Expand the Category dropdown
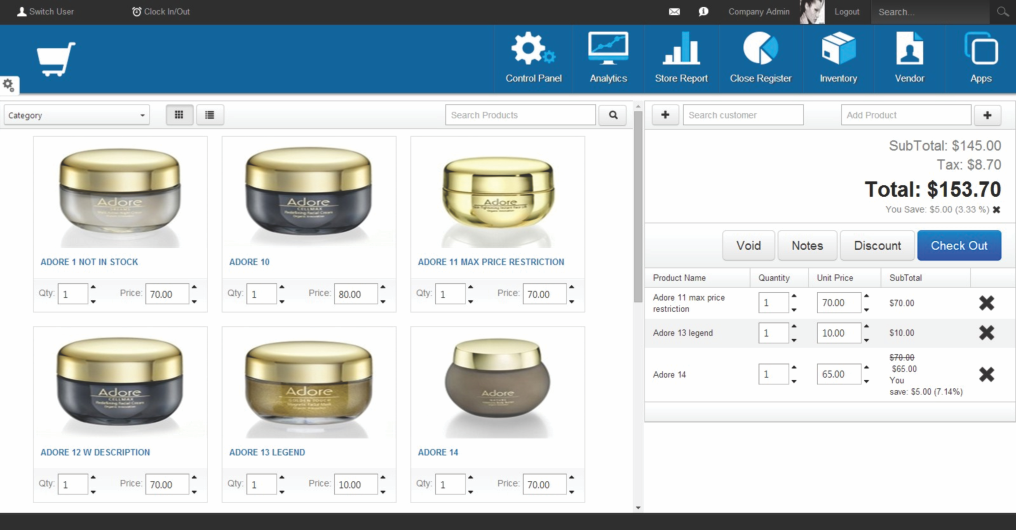The image size is (1016, 530). tap(76, 115)
